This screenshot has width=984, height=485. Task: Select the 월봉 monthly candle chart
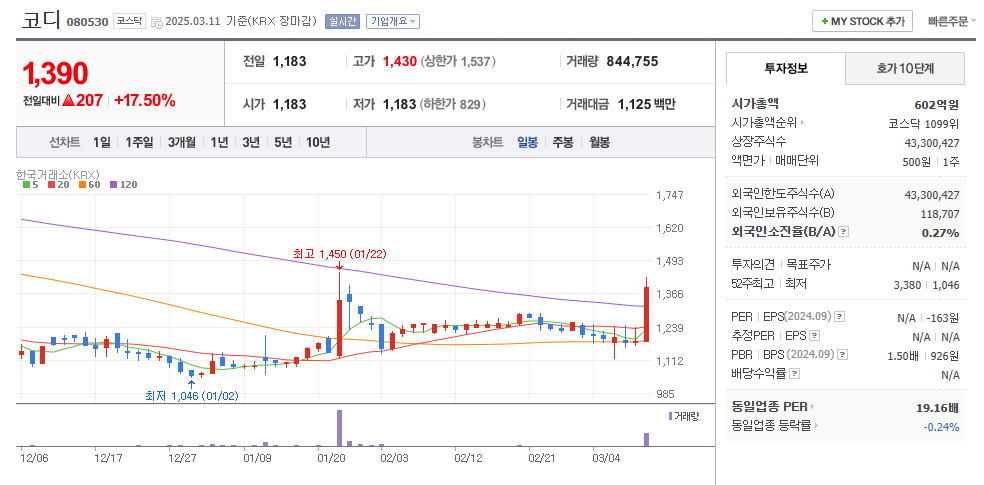[599, 142]
